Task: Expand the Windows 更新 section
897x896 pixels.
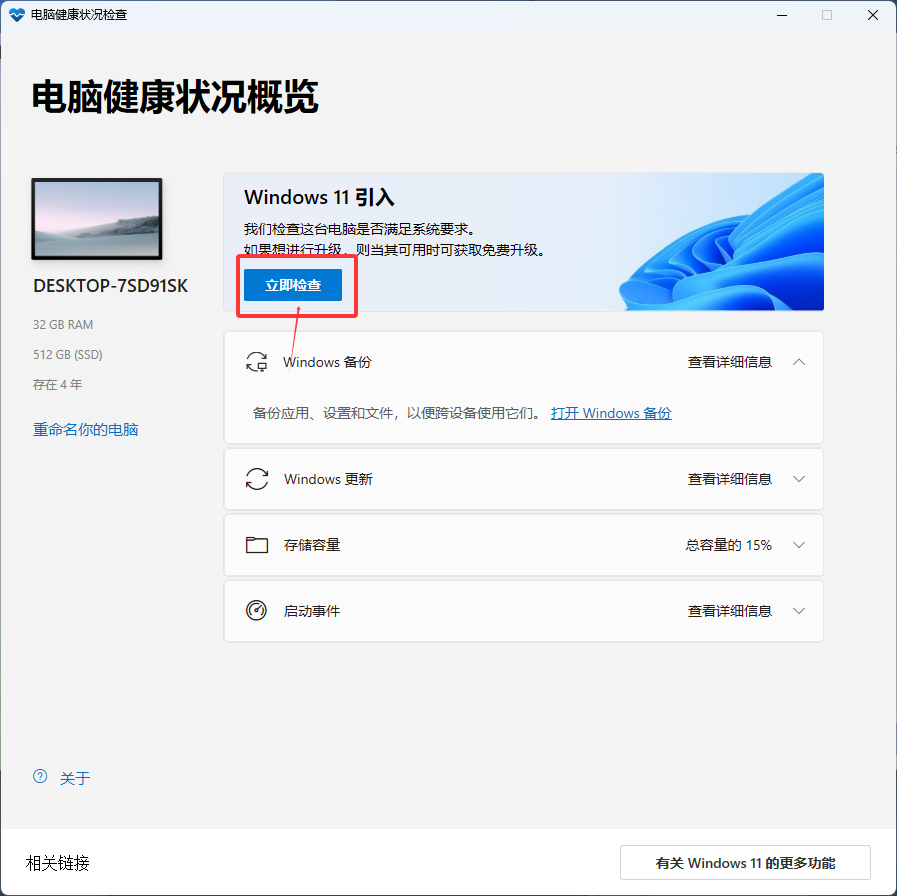Action: pos(799,479)
